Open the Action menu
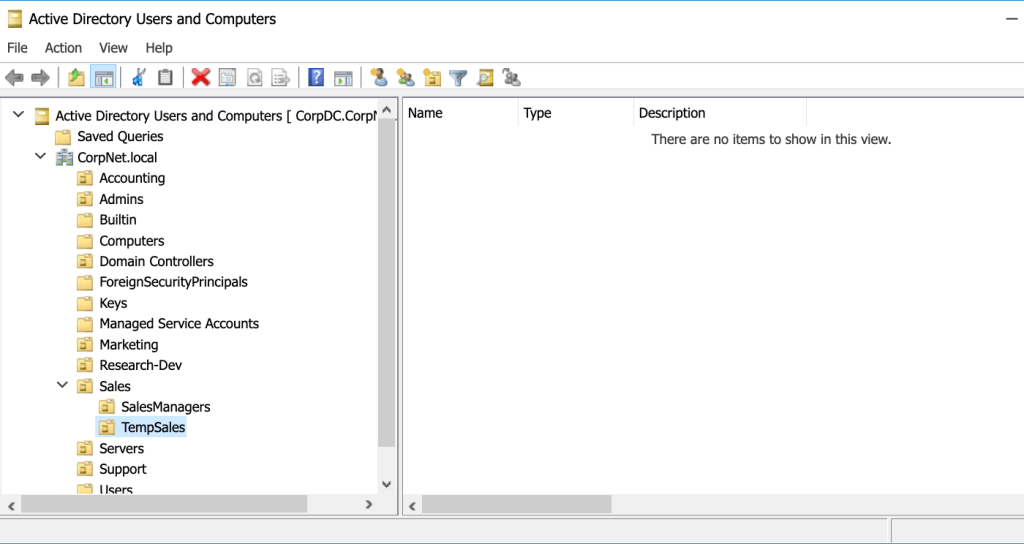Screen dimensions: 1024x544 tap(63, 48)
